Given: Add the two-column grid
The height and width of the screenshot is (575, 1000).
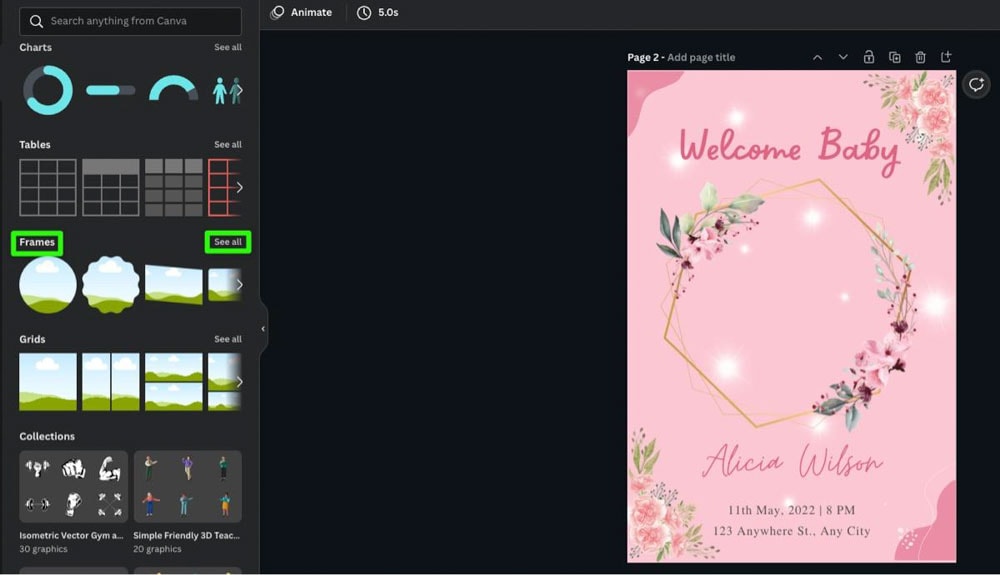Looking at the screenshot, I should coord(110,382).
